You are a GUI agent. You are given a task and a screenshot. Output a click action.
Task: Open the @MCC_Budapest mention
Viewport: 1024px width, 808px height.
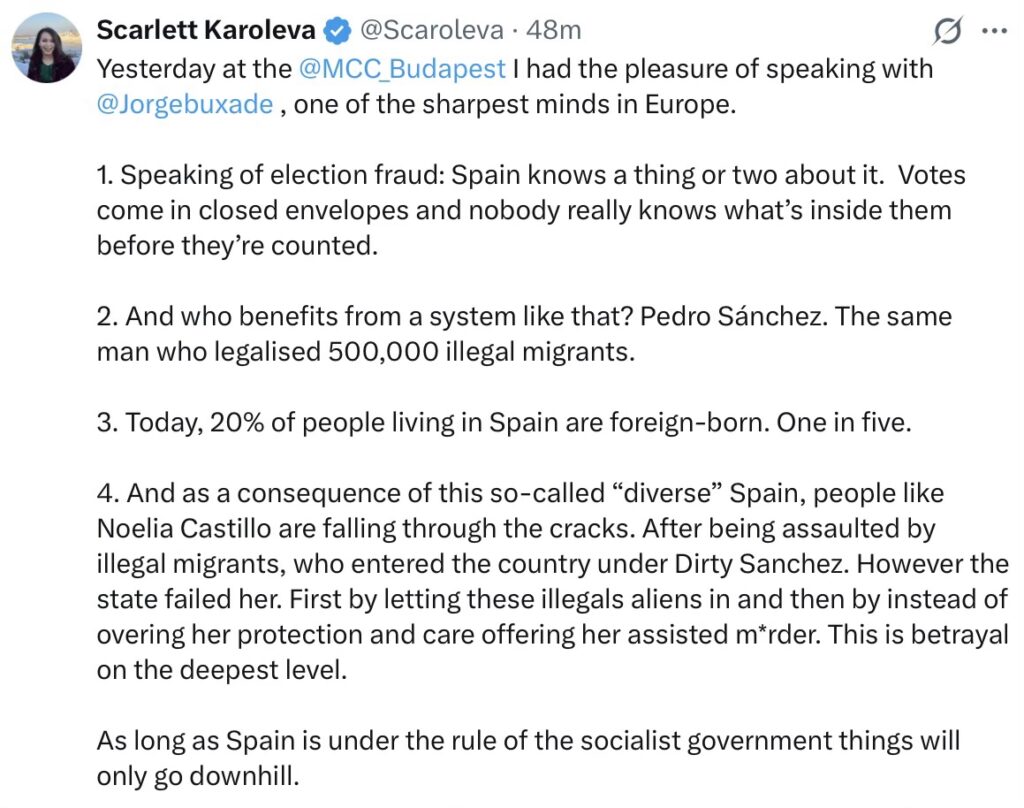pos(402,69)
